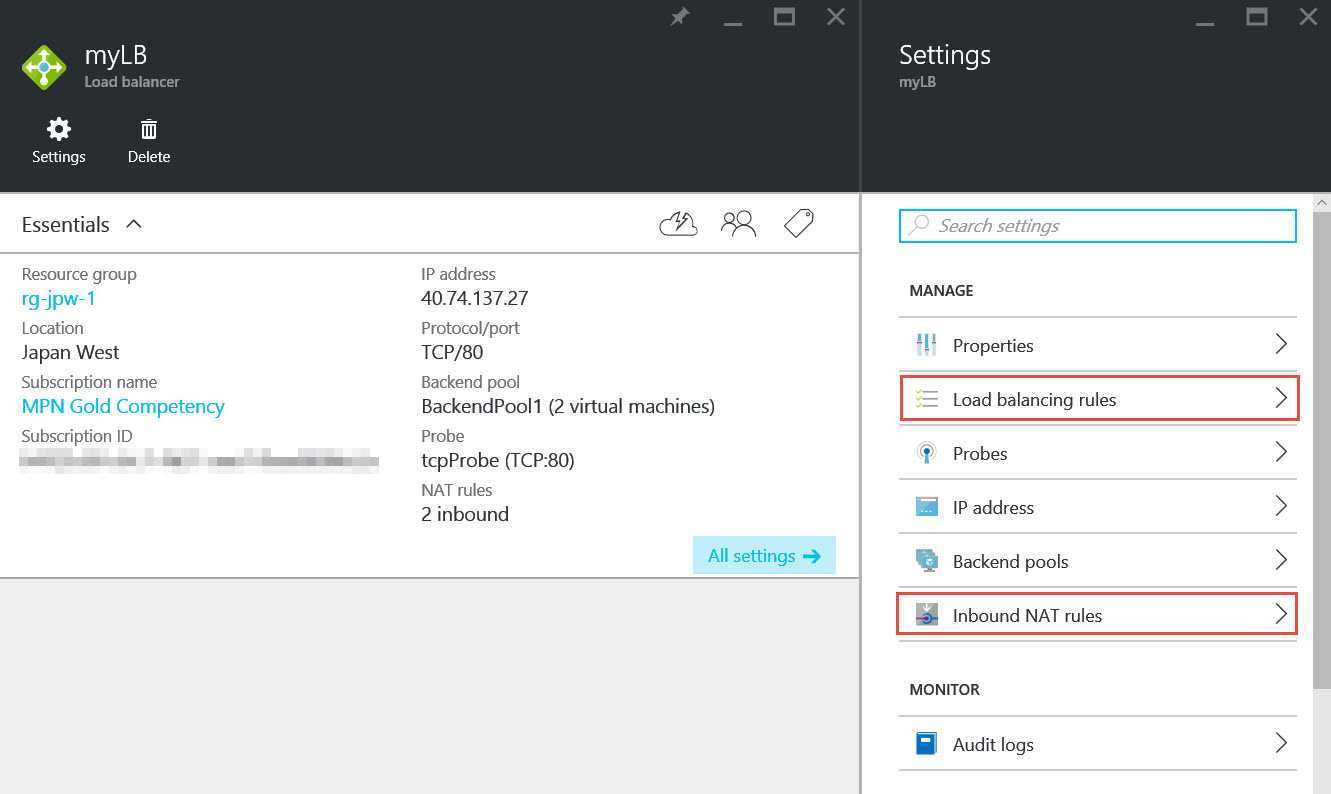Expand Load balancing rules chevron

pyautogui.click(x=1281, y=398)
